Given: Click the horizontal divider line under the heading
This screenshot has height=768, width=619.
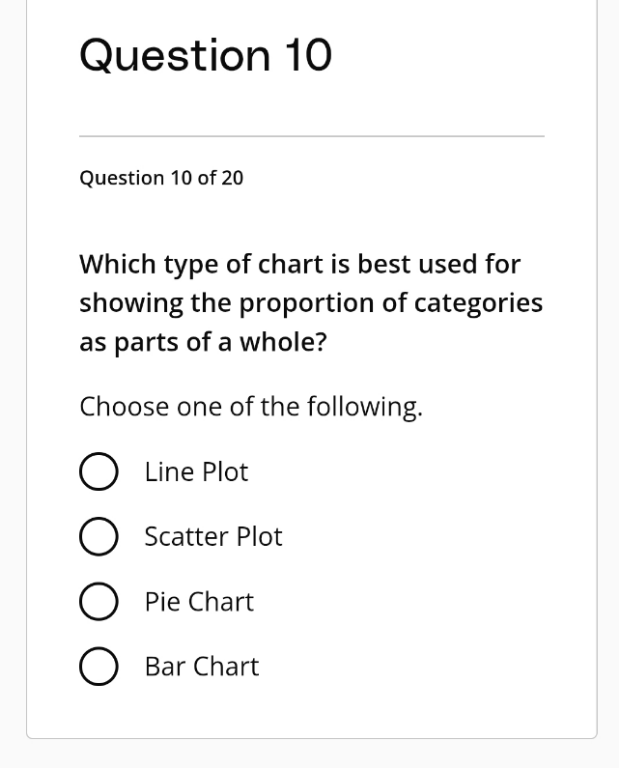Looking at the screenshot, I should (312, 136).
